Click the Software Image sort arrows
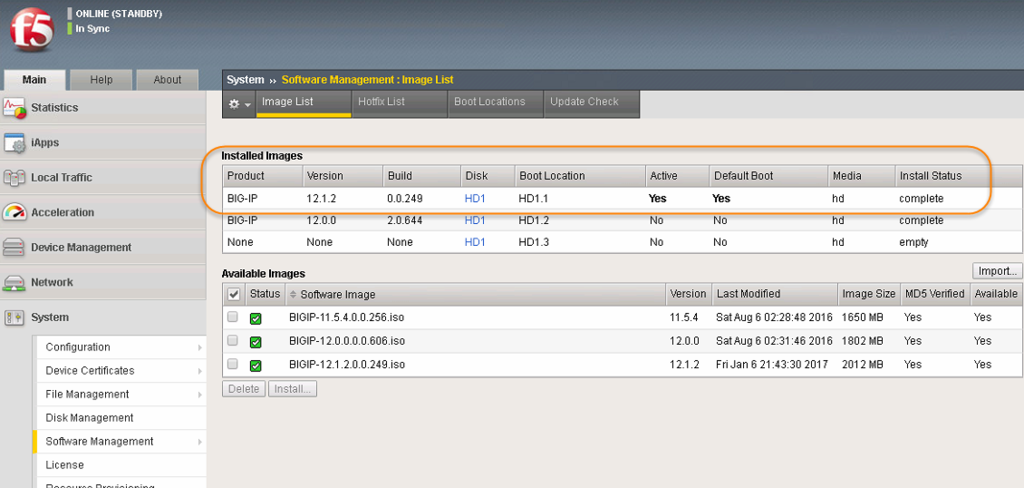 point(293,295)
